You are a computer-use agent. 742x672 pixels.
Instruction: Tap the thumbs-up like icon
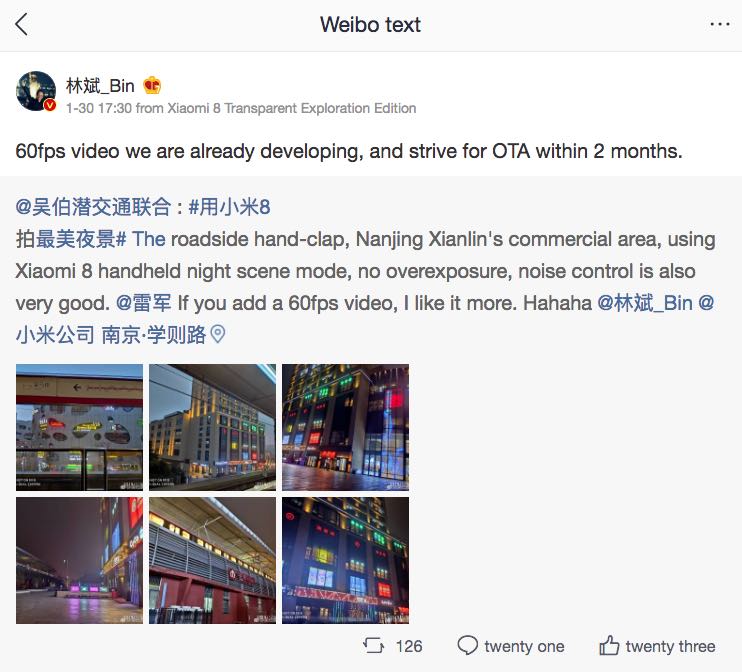[x=609, y=645]
